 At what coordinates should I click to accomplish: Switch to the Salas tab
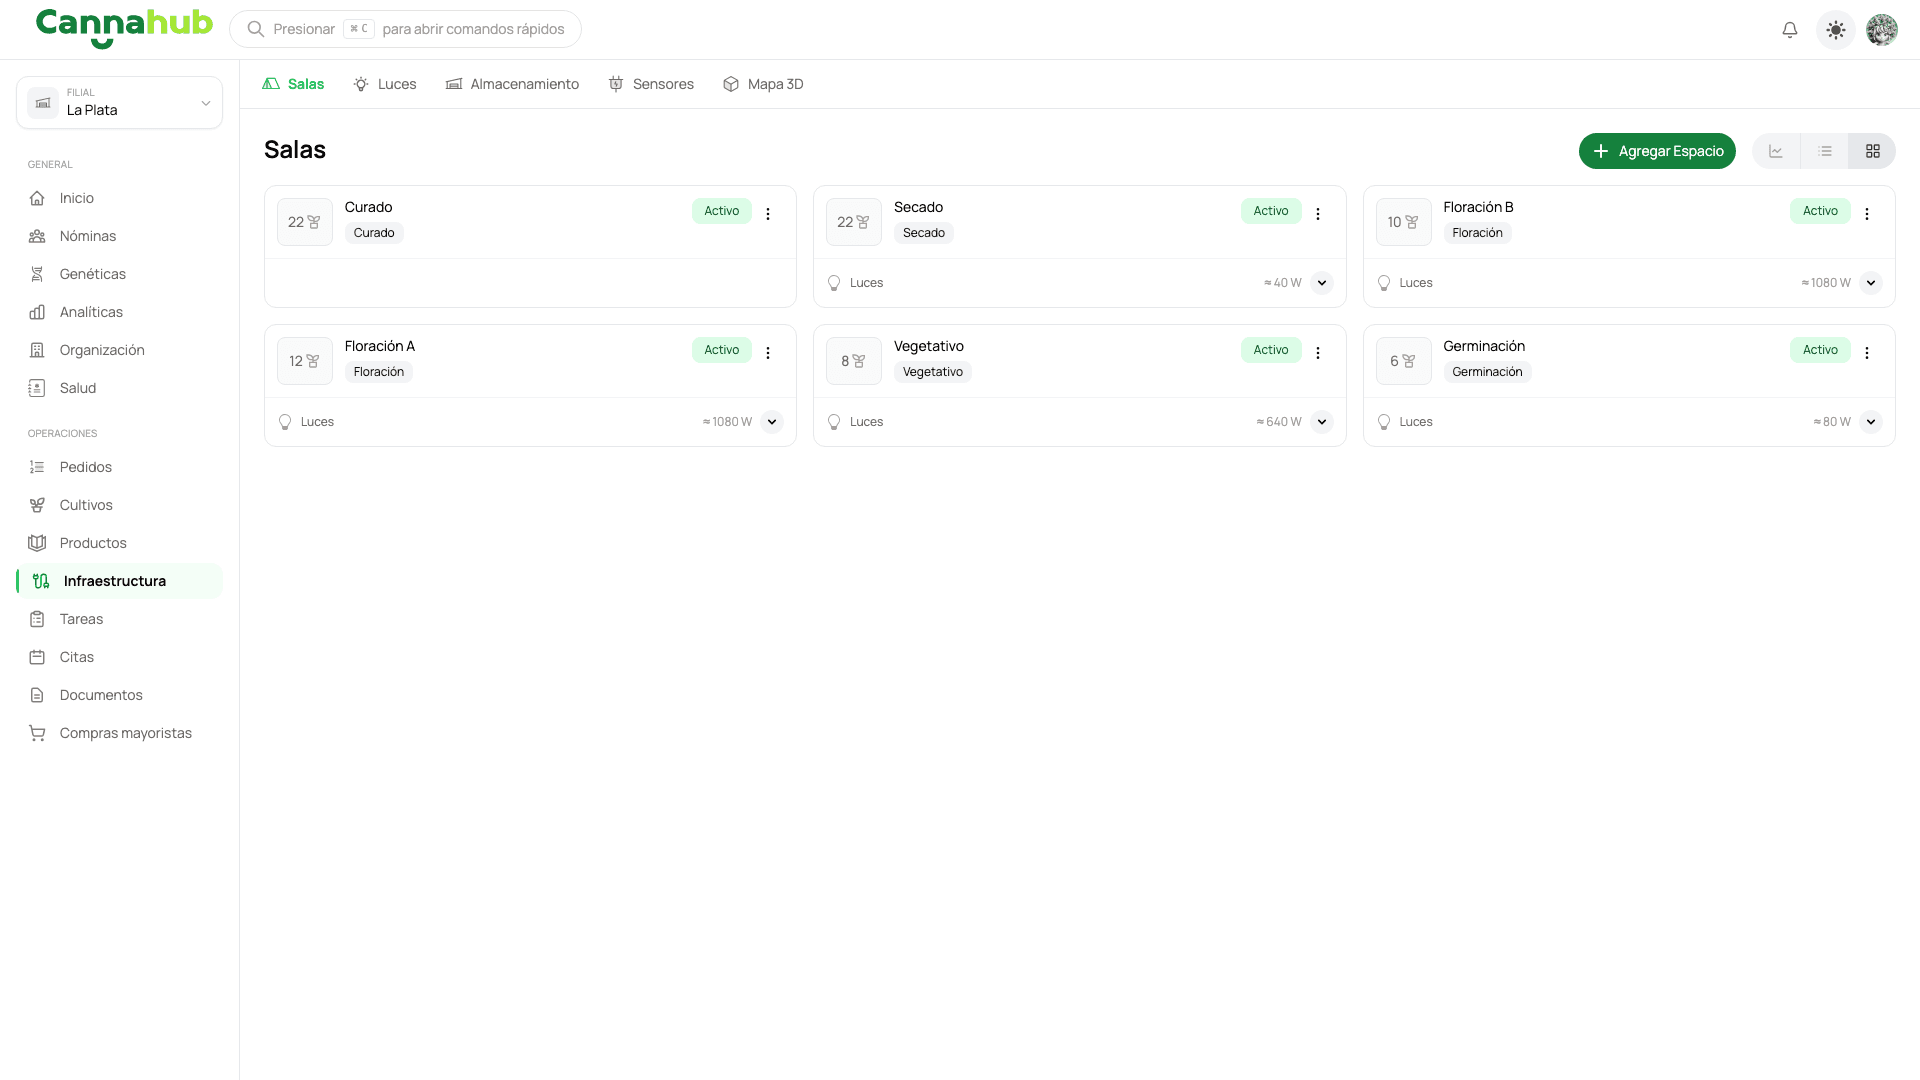[x=293, y=84]
